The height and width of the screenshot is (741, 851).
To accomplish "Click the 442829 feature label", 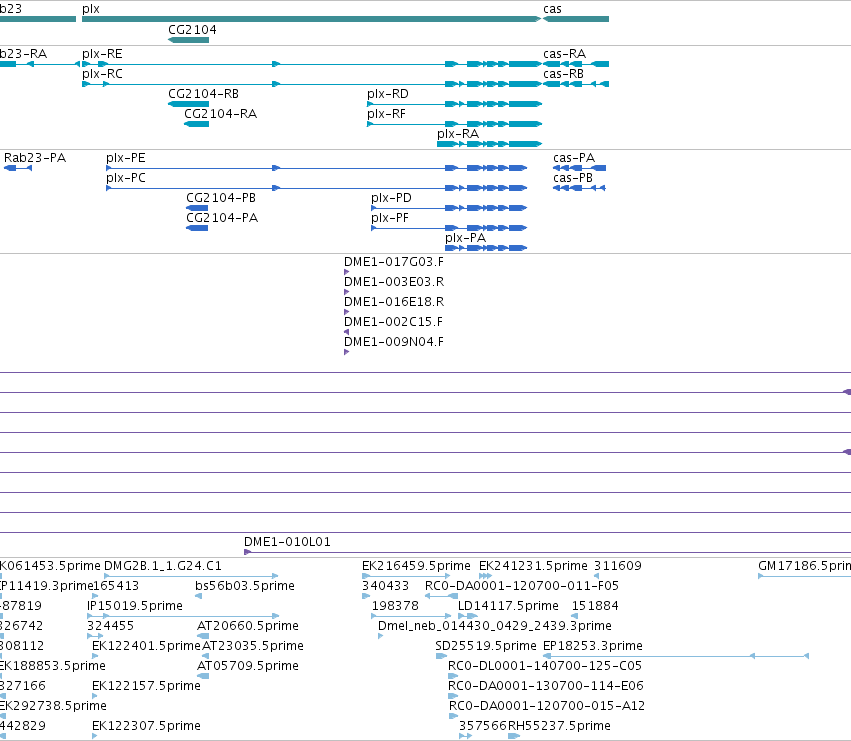I will (x=23, y=726).
